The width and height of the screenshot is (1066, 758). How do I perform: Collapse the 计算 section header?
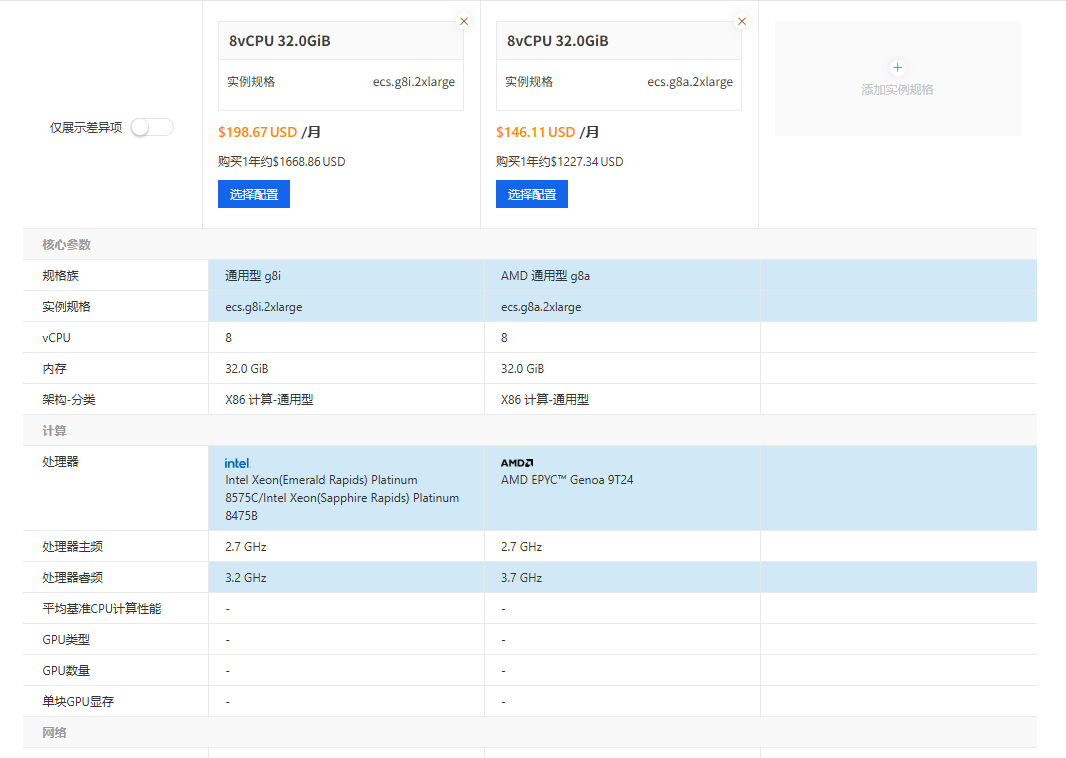pos(54,431)
